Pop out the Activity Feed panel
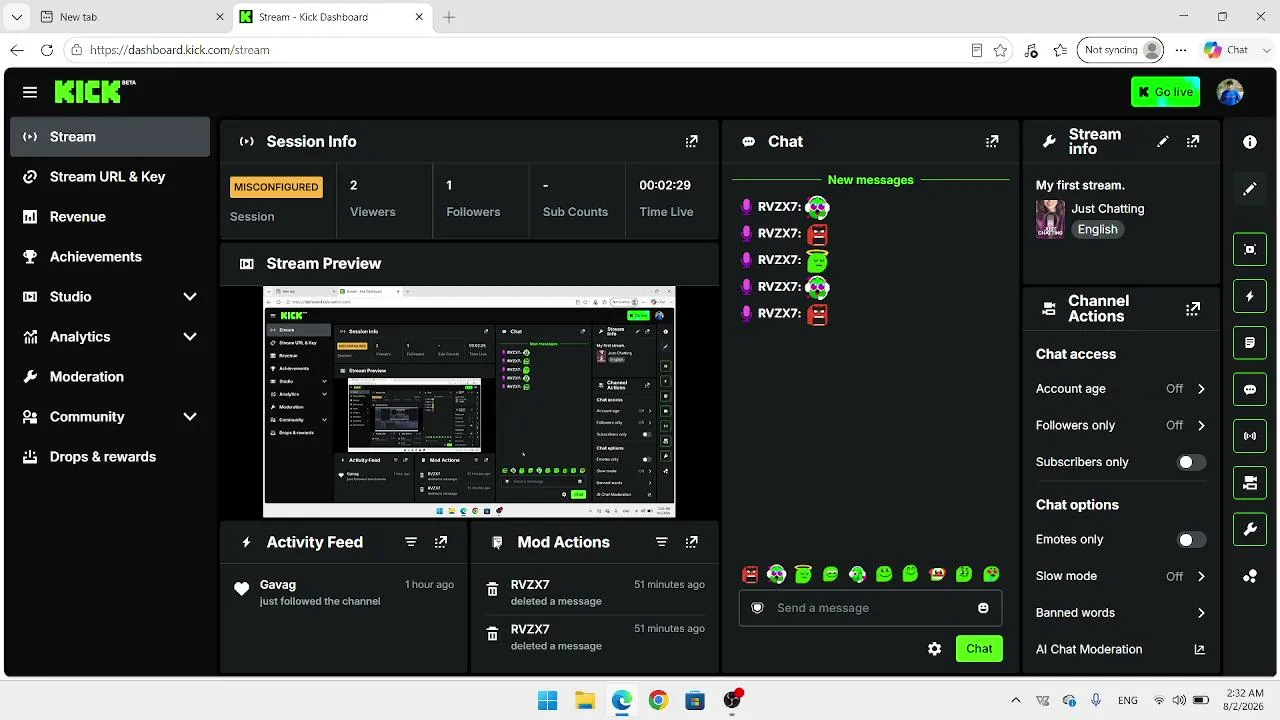The height and width of the screenshot is (720, 1280). [x=441, y=542]
